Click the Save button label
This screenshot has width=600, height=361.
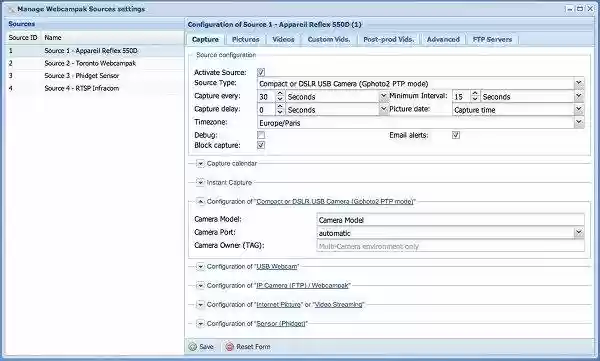click(206, 347)
